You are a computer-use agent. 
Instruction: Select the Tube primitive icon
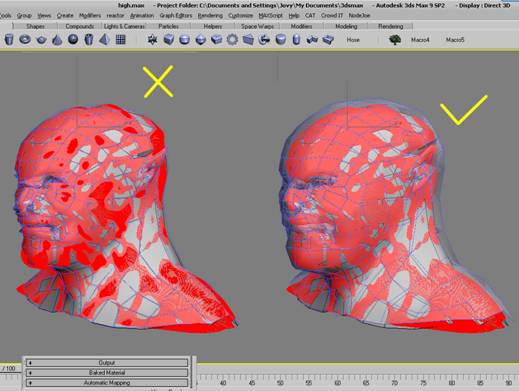click(x=88, y=40)
